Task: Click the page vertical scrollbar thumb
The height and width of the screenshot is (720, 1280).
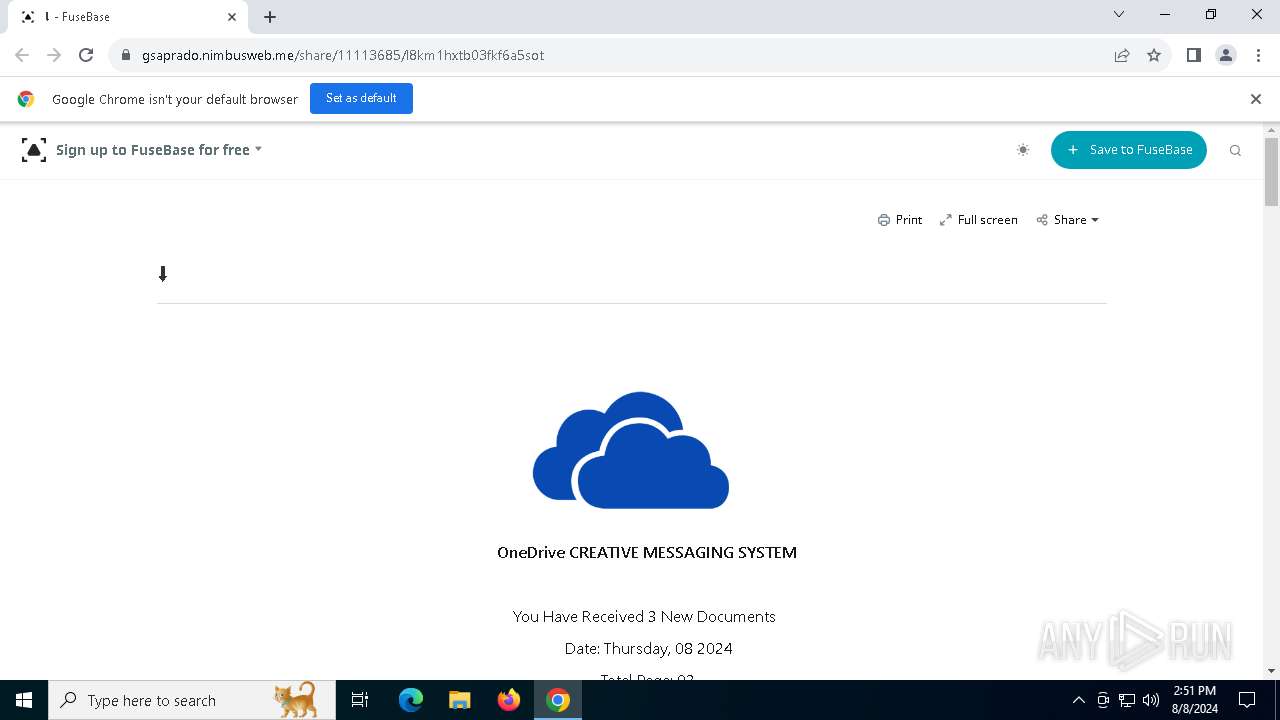Action: pos(1271,172)
